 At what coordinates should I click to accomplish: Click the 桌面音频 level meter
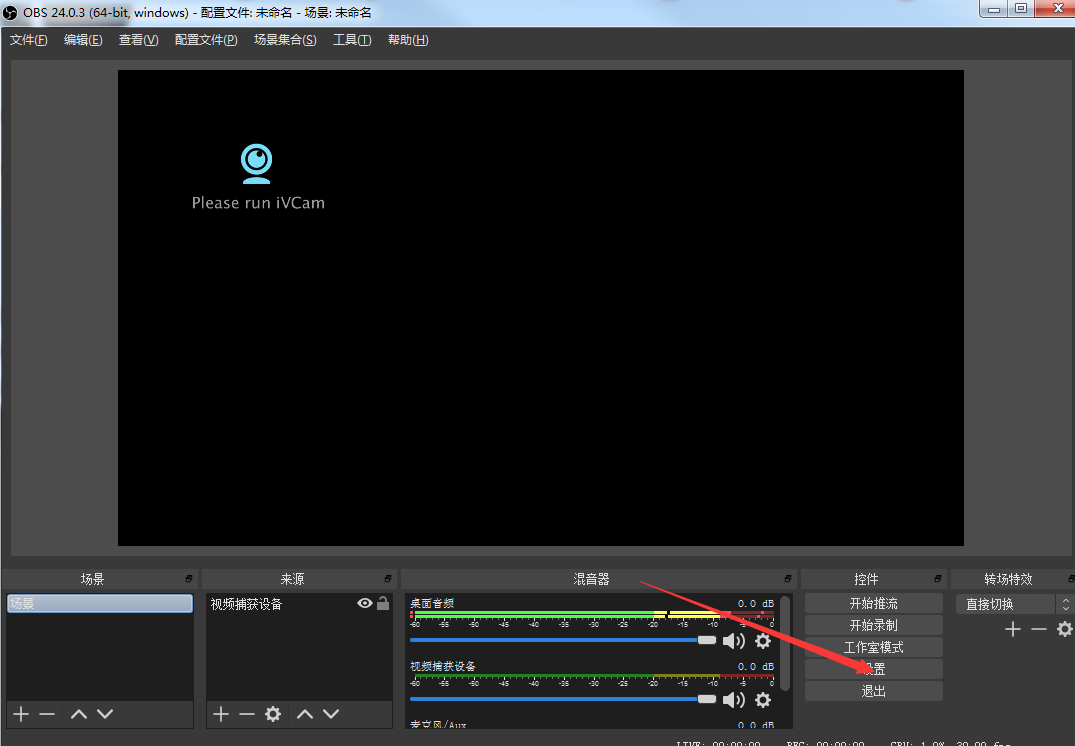593,615
